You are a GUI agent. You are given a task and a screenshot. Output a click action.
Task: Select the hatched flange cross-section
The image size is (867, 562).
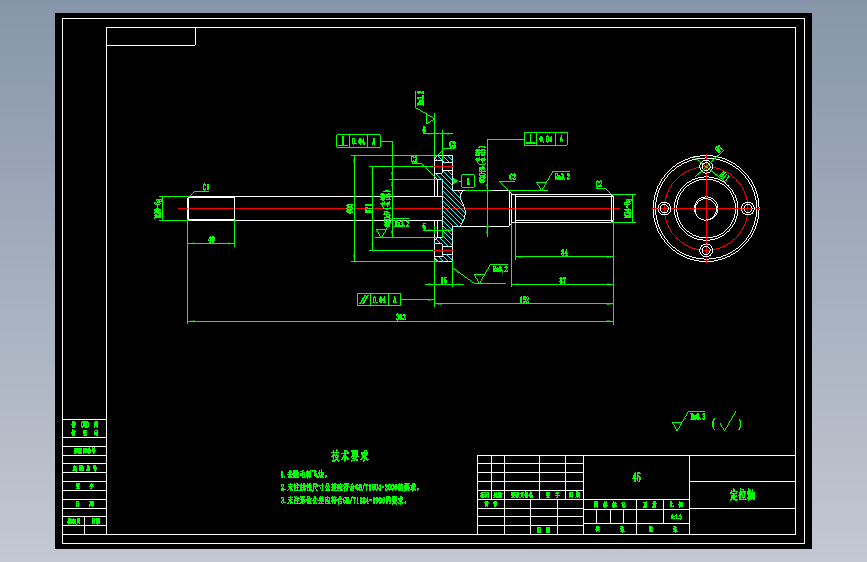pos(448,209)
